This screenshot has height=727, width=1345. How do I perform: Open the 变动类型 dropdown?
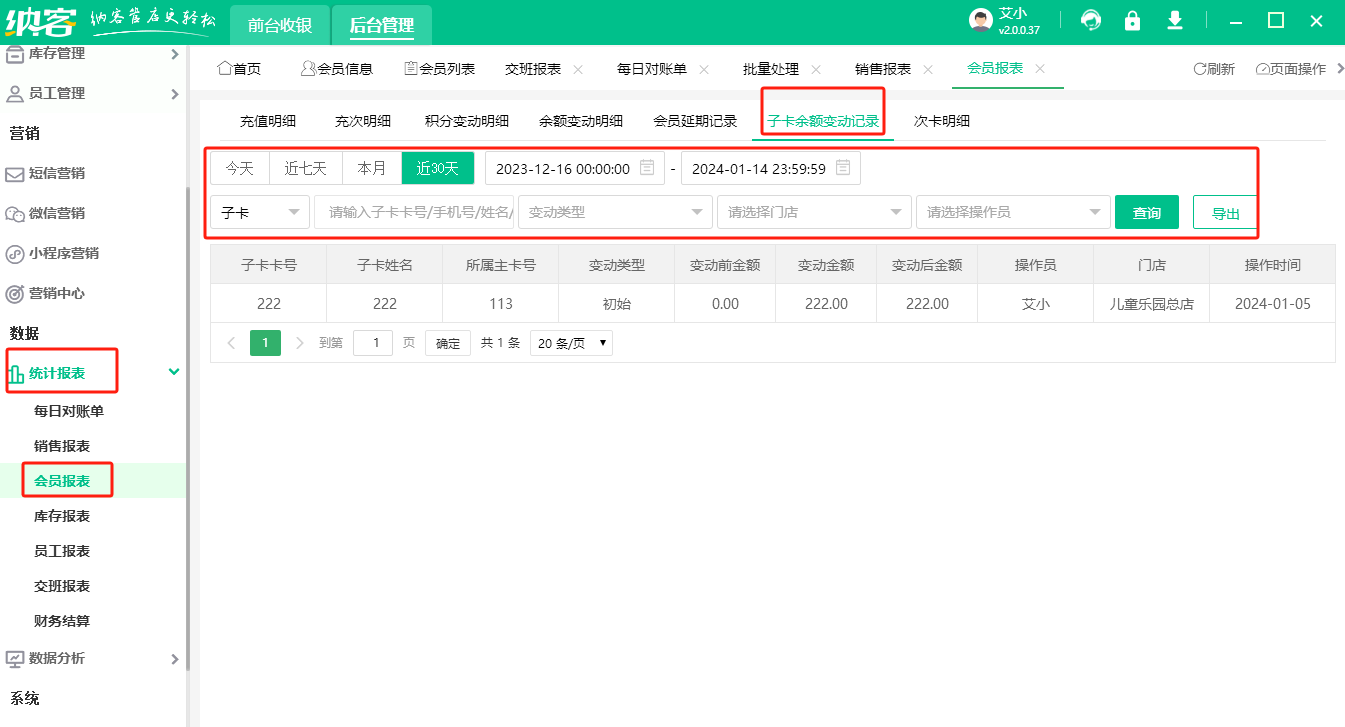coord(614,212)
